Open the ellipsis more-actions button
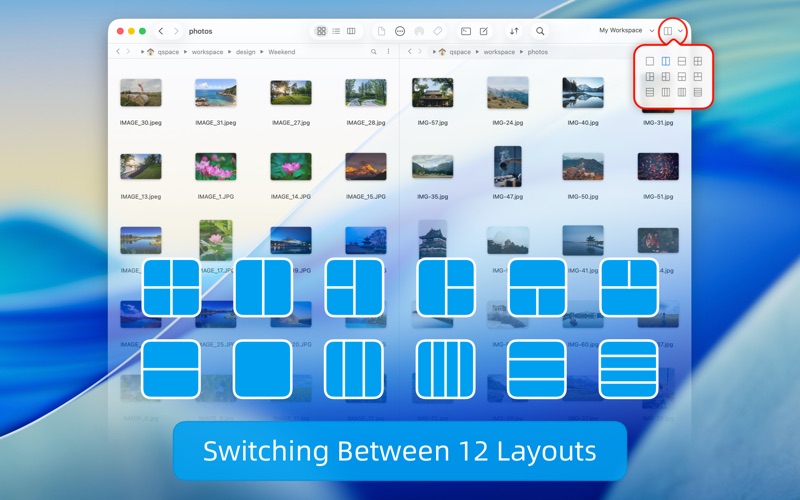 click(x=400, y=31)
